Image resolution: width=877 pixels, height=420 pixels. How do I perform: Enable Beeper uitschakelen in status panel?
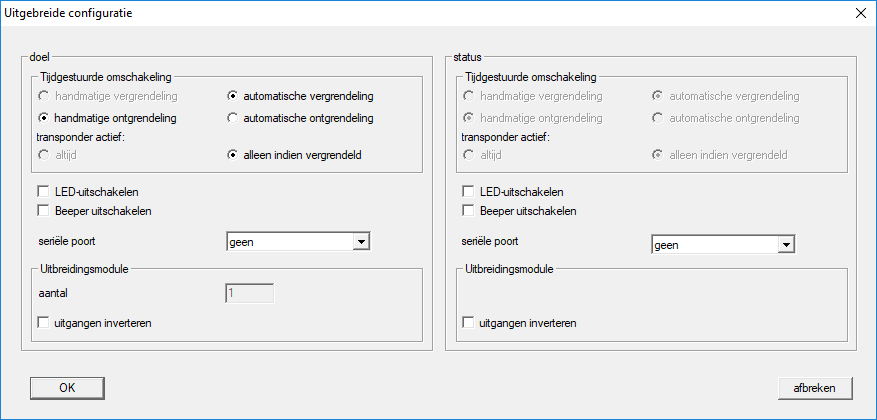(x=468, y=210)
